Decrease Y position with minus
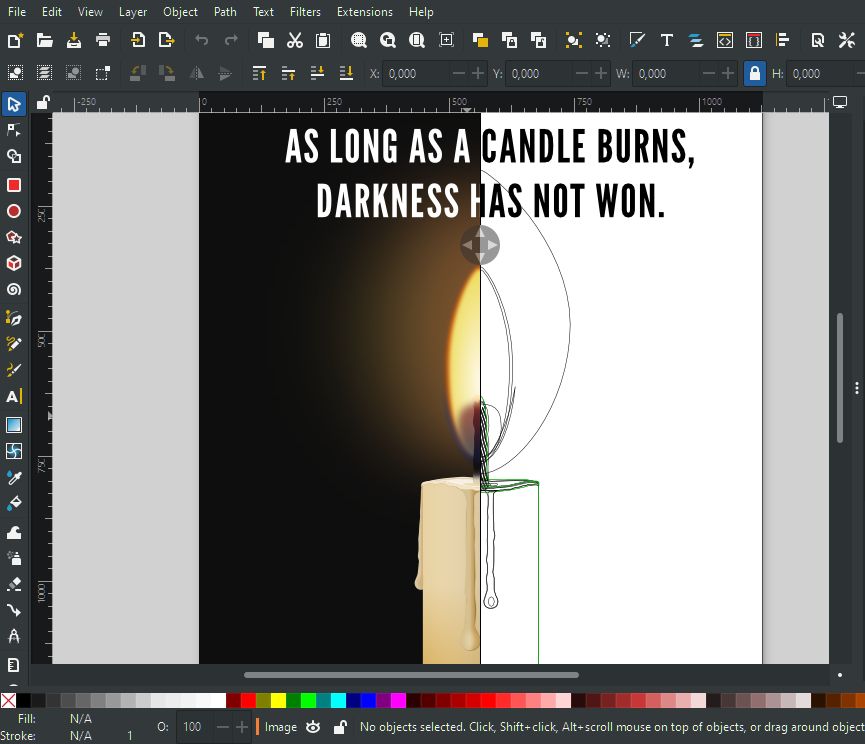865x744 pixels. coord(581,73)
